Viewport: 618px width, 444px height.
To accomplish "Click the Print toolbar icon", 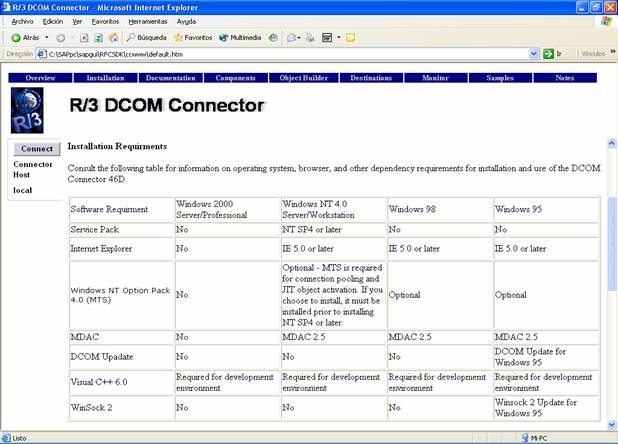I will tap(311, 38).
